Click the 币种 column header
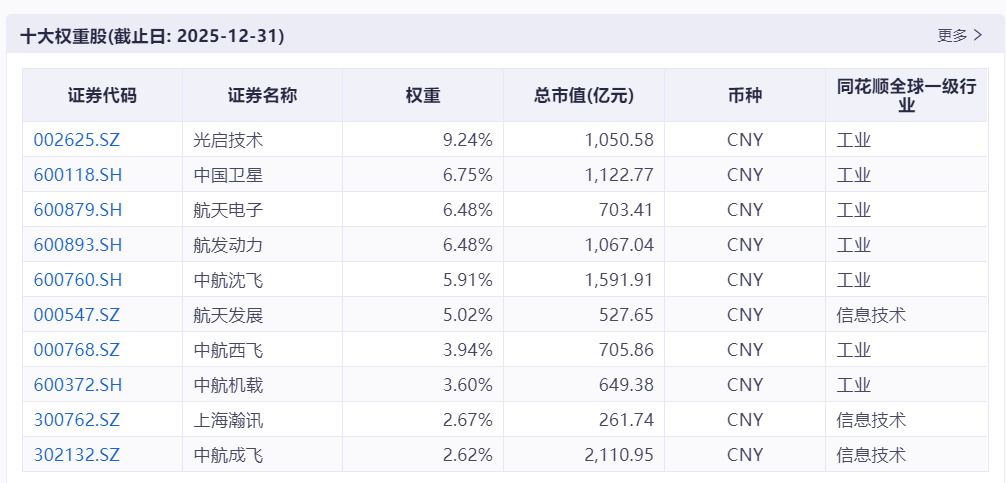The width and height of the screenshot is (1006, 483). click(745, 96)
